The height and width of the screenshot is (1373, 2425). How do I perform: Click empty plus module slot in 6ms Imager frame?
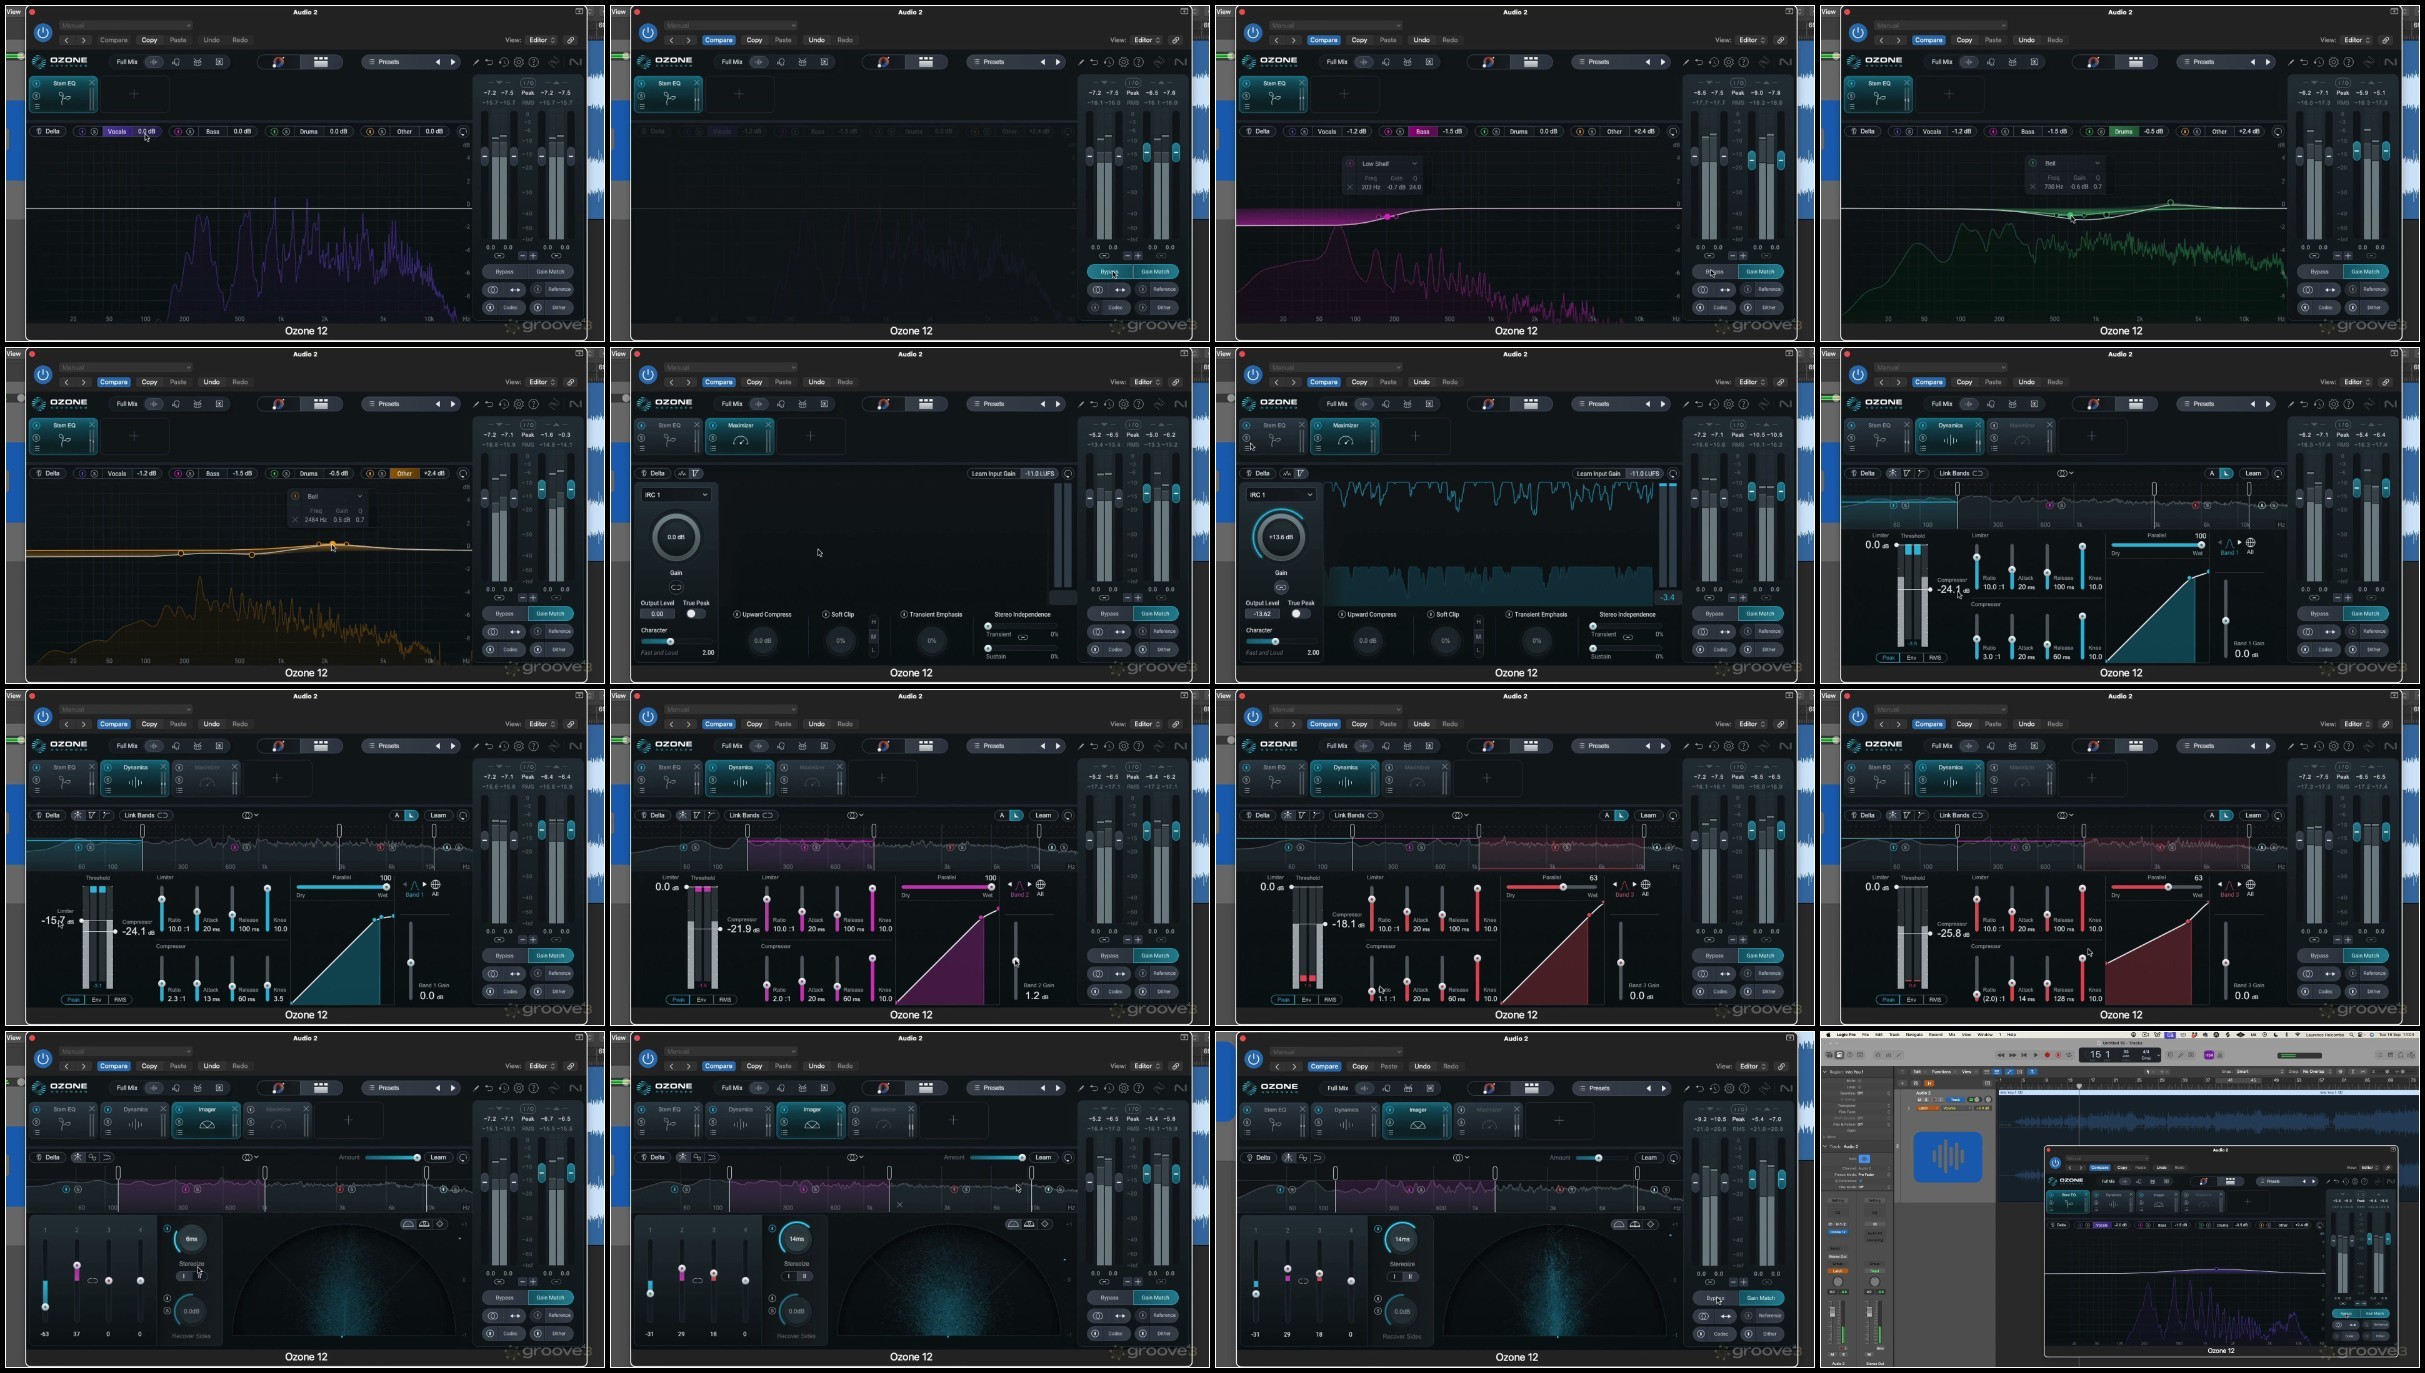(x=348, y=1120)
